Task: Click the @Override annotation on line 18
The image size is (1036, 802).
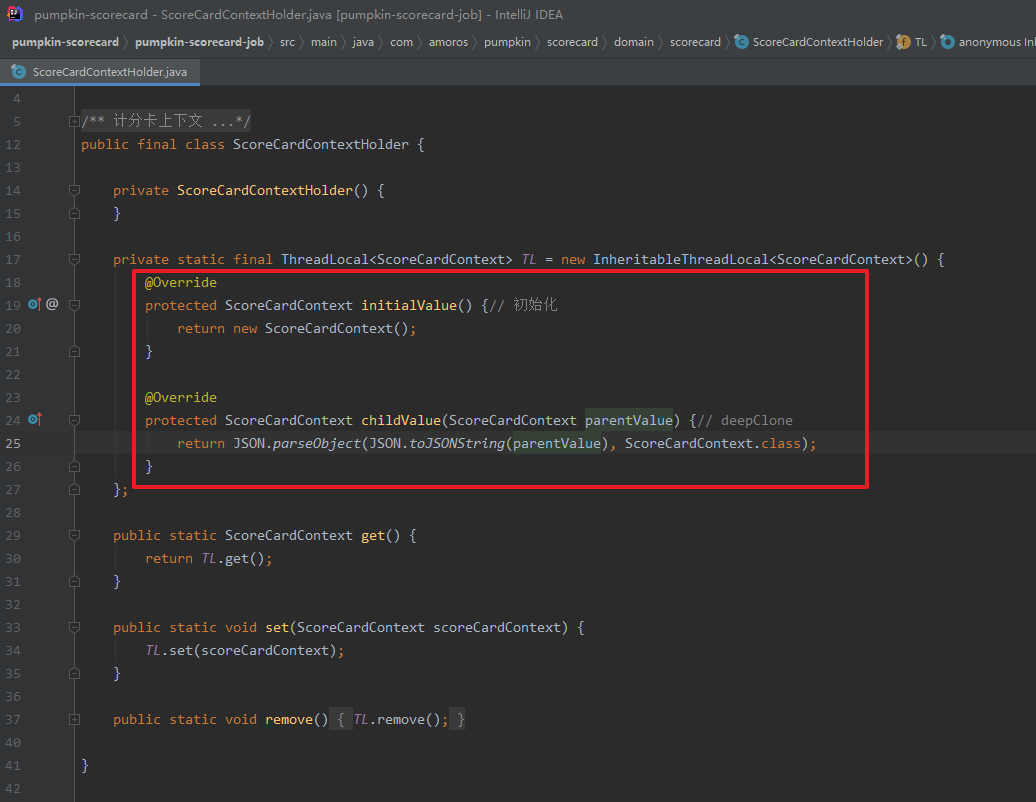Action: tap(181, 282)
